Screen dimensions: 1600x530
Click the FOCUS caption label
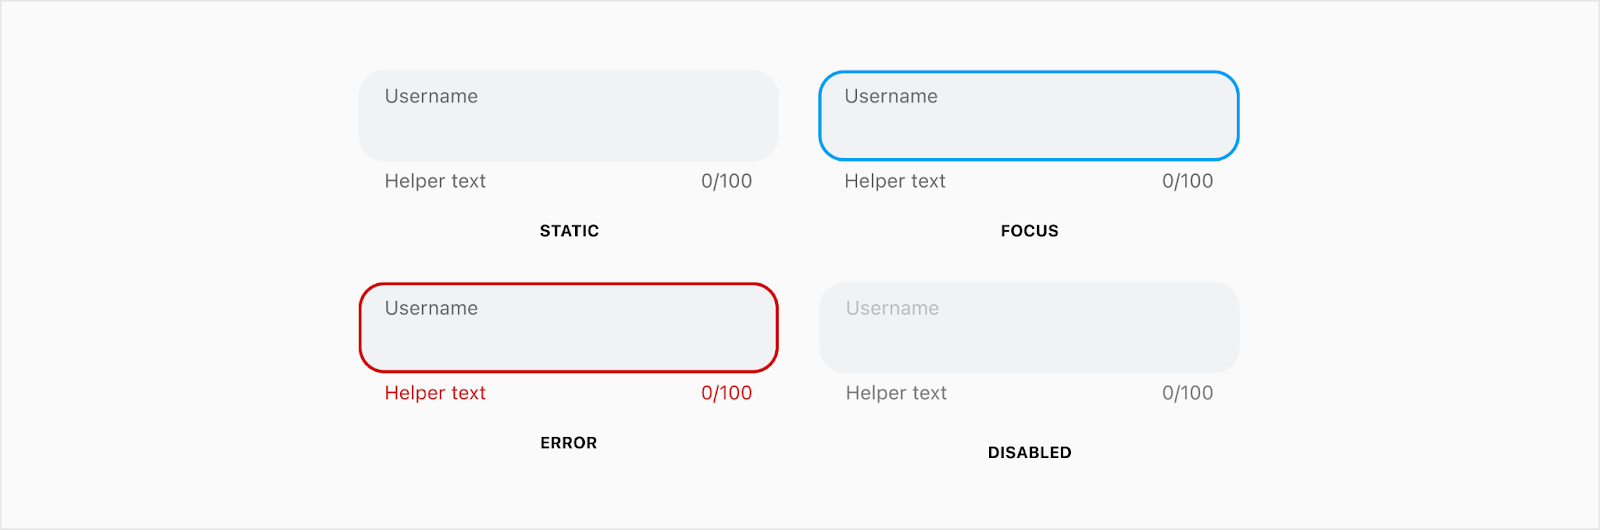(x=1029, y=231)
